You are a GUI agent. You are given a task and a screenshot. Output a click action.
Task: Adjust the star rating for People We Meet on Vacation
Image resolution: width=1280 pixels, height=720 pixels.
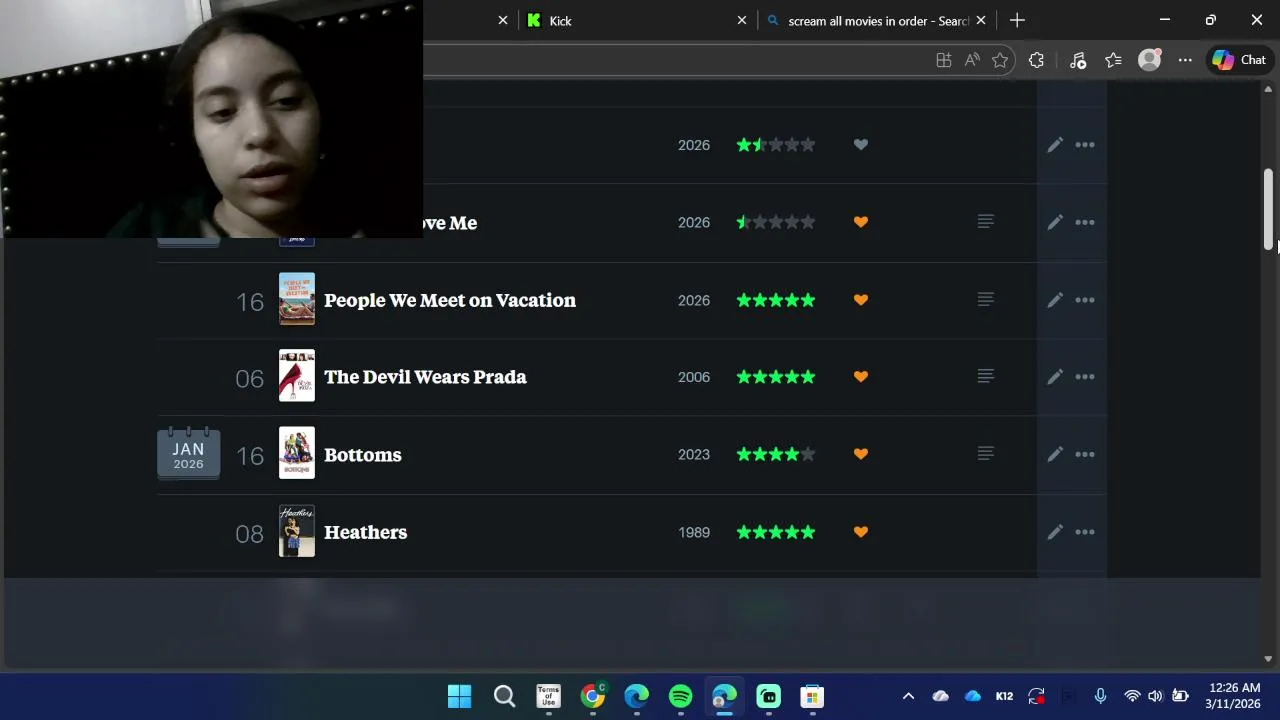coord(776,300)
